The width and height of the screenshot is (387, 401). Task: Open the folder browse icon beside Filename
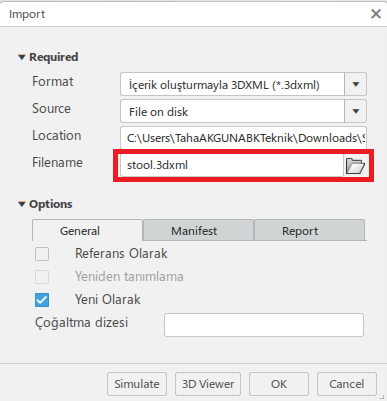[355, 165]
